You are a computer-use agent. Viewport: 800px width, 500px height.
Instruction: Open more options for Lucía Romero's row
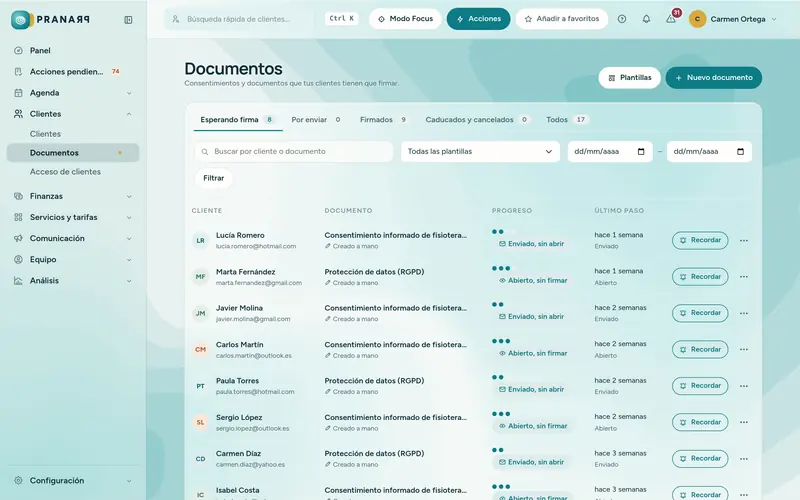click(x=744, y=240)
